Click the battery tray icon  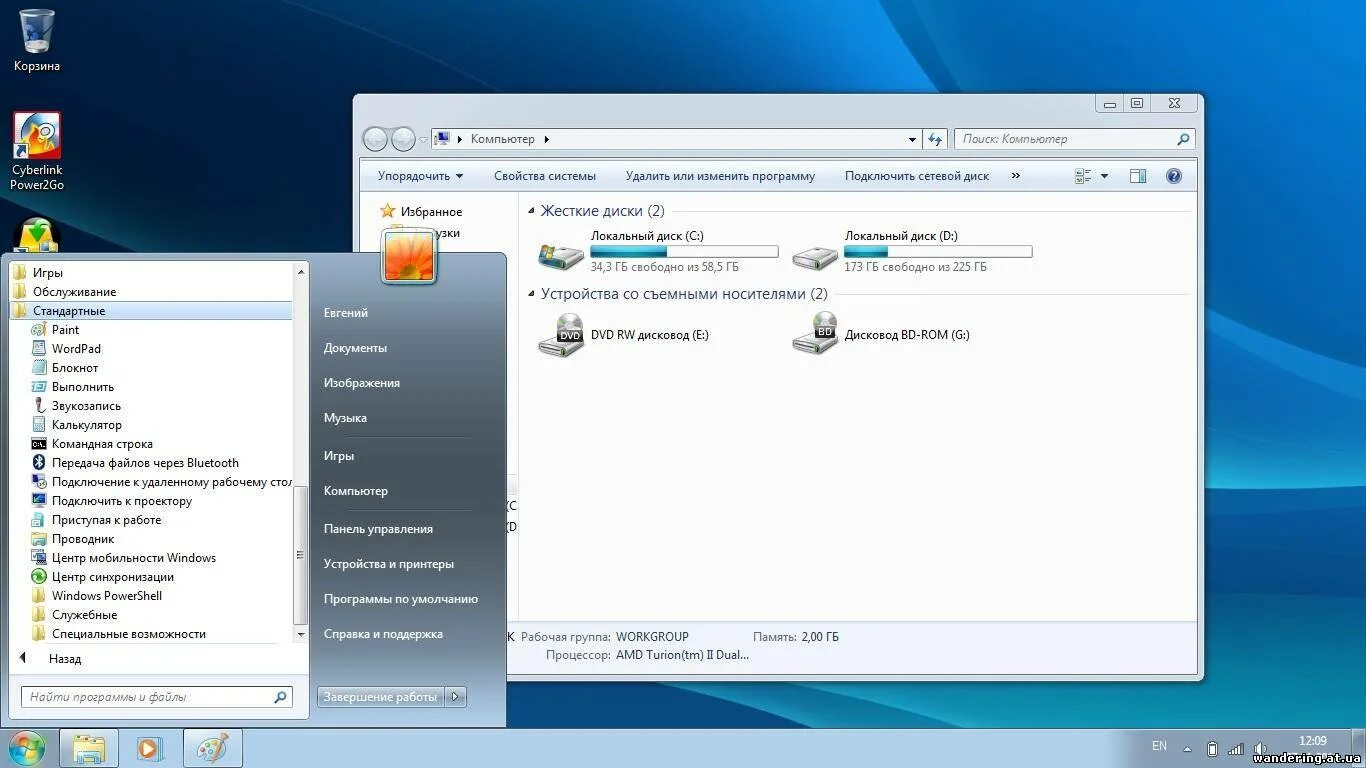click(x=1212, y=748)
